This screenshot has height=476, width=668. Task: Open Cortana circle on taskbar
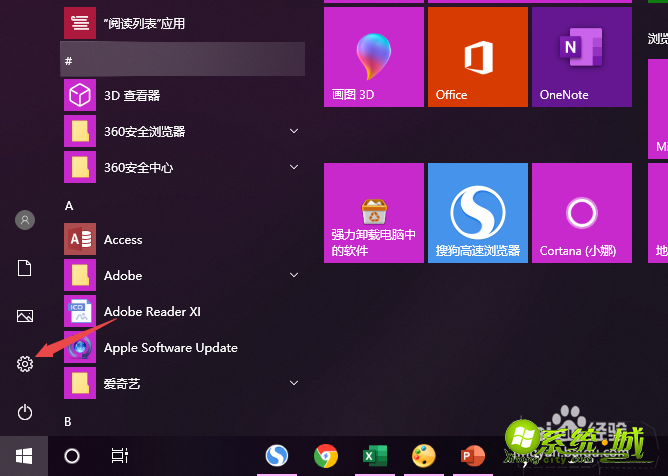point(72,456)
